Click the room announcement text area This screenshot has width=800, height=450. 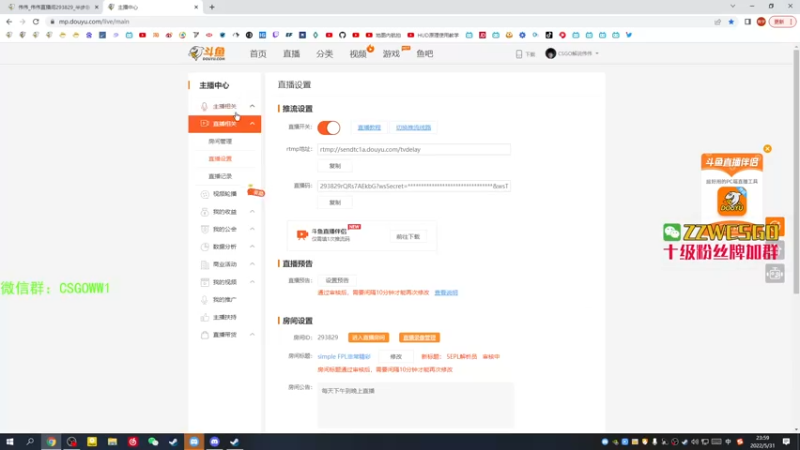pyautogui.click(x=415, y=406)
